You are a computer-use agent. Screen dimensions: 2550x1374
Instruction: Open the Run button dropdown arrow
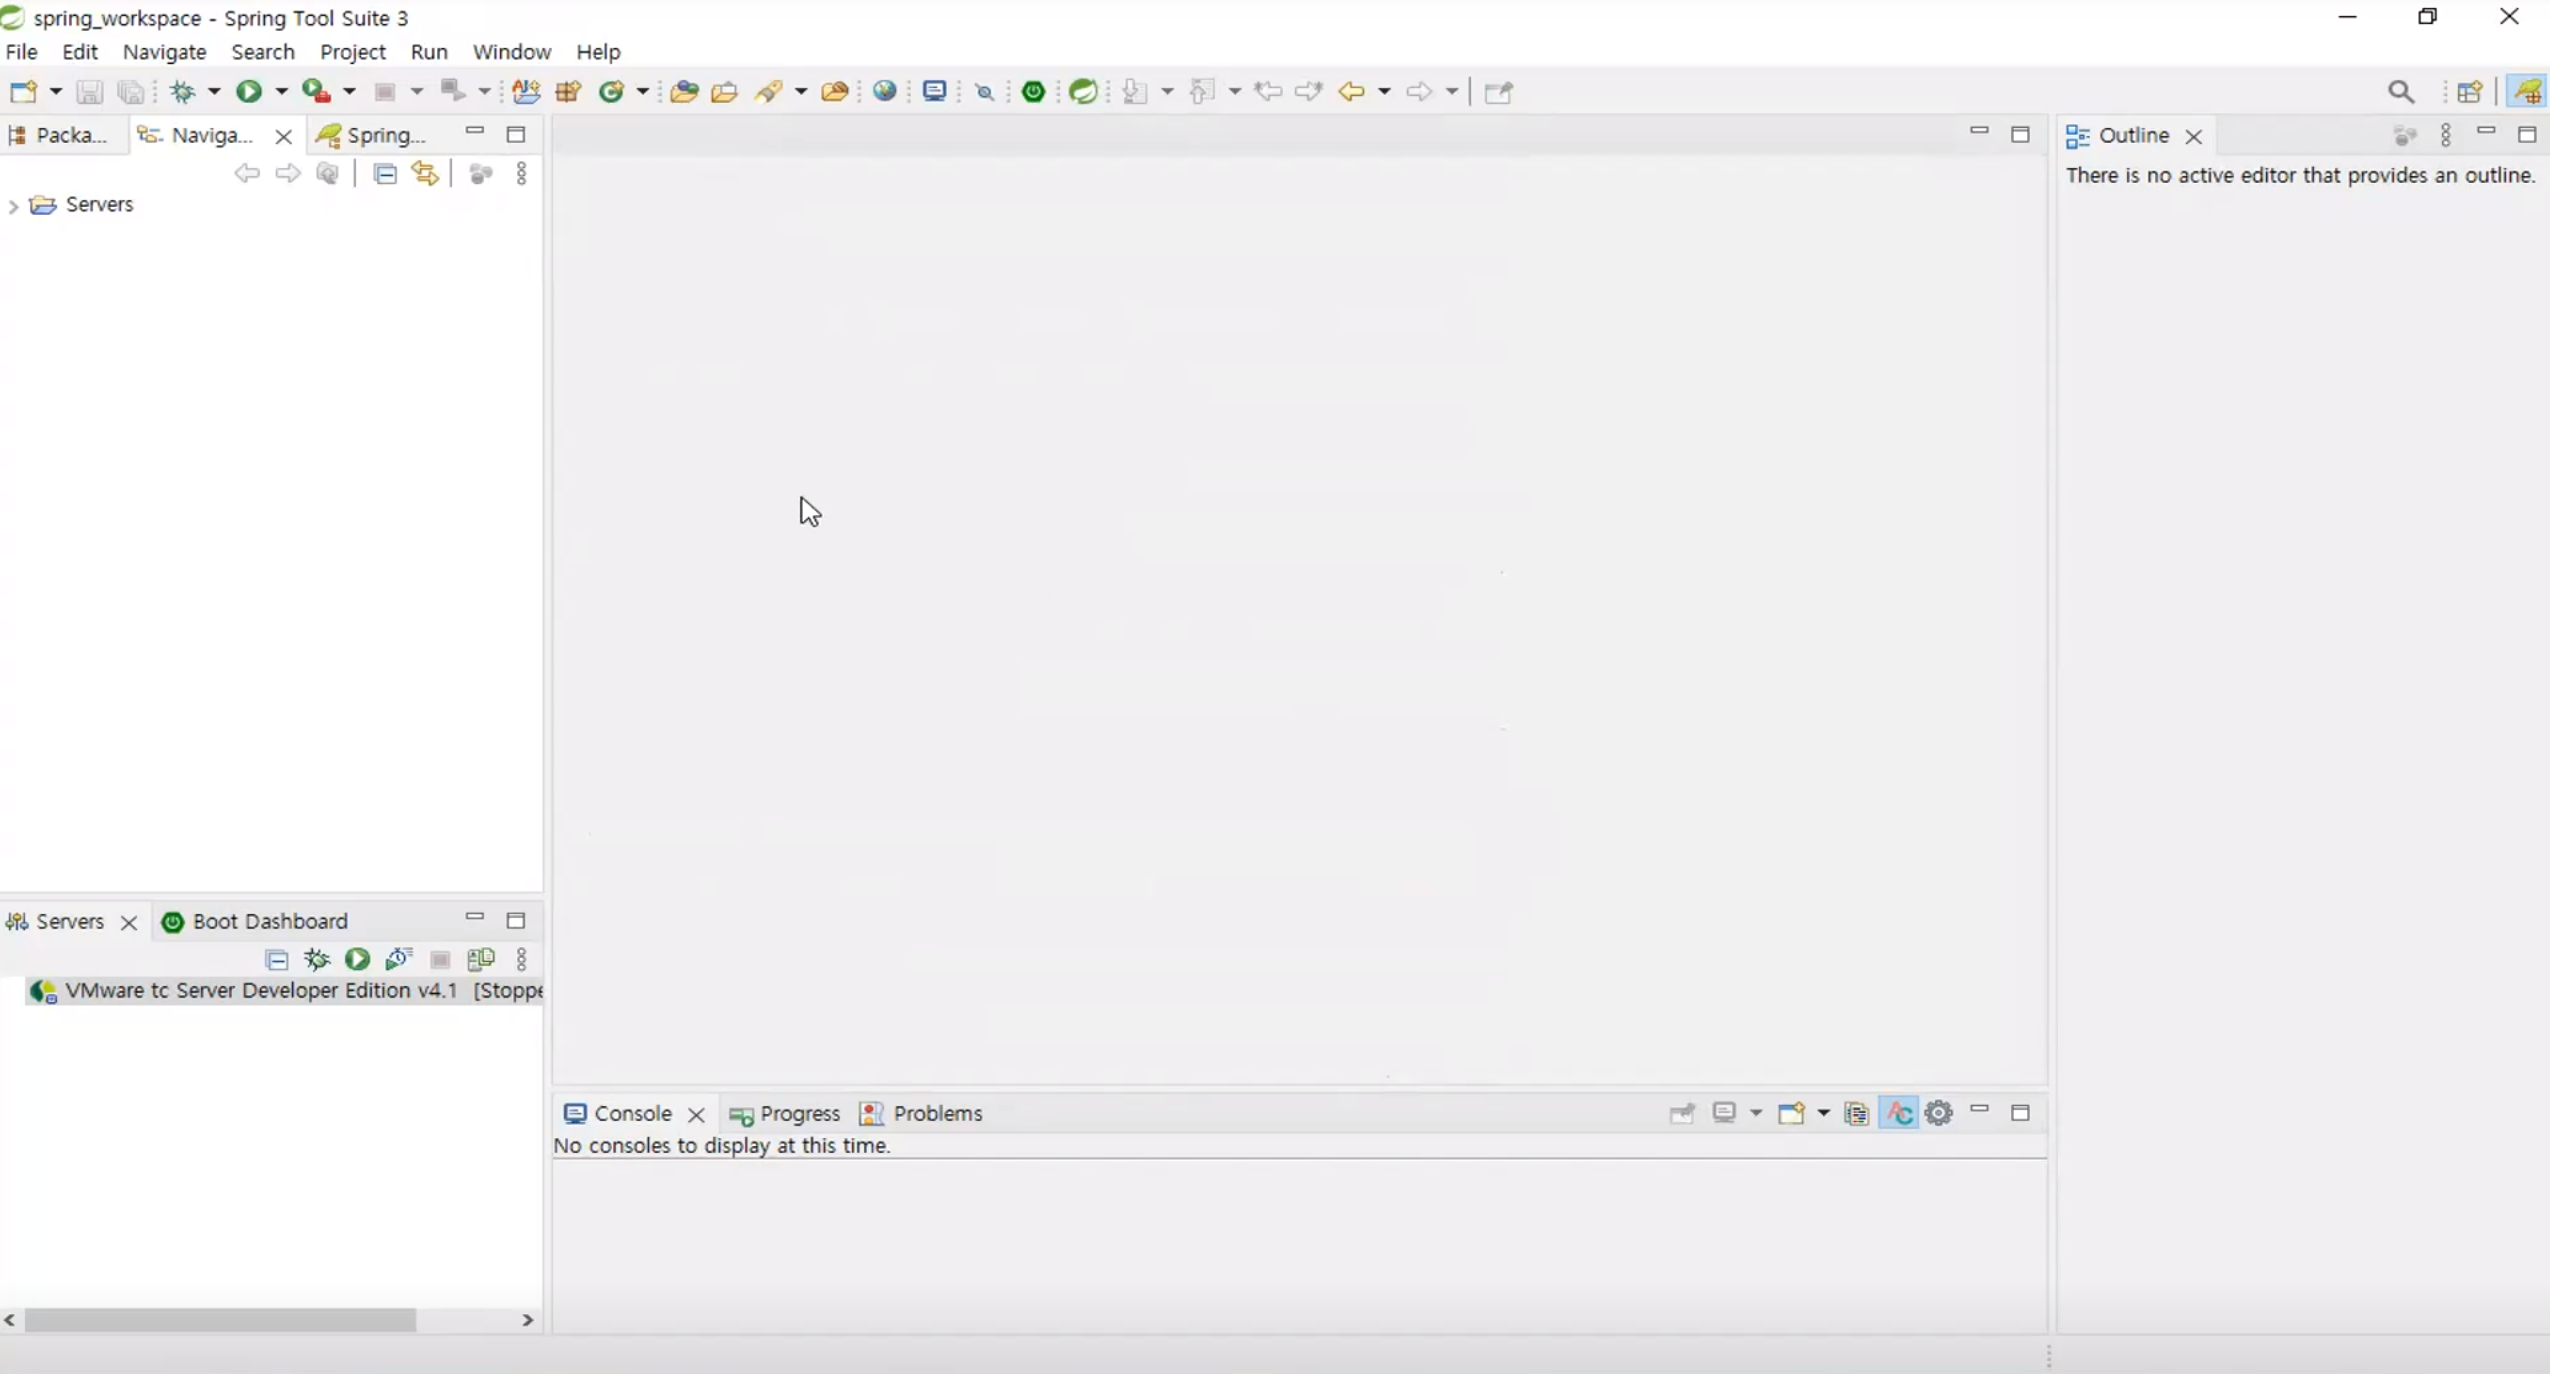click(282, 92)
